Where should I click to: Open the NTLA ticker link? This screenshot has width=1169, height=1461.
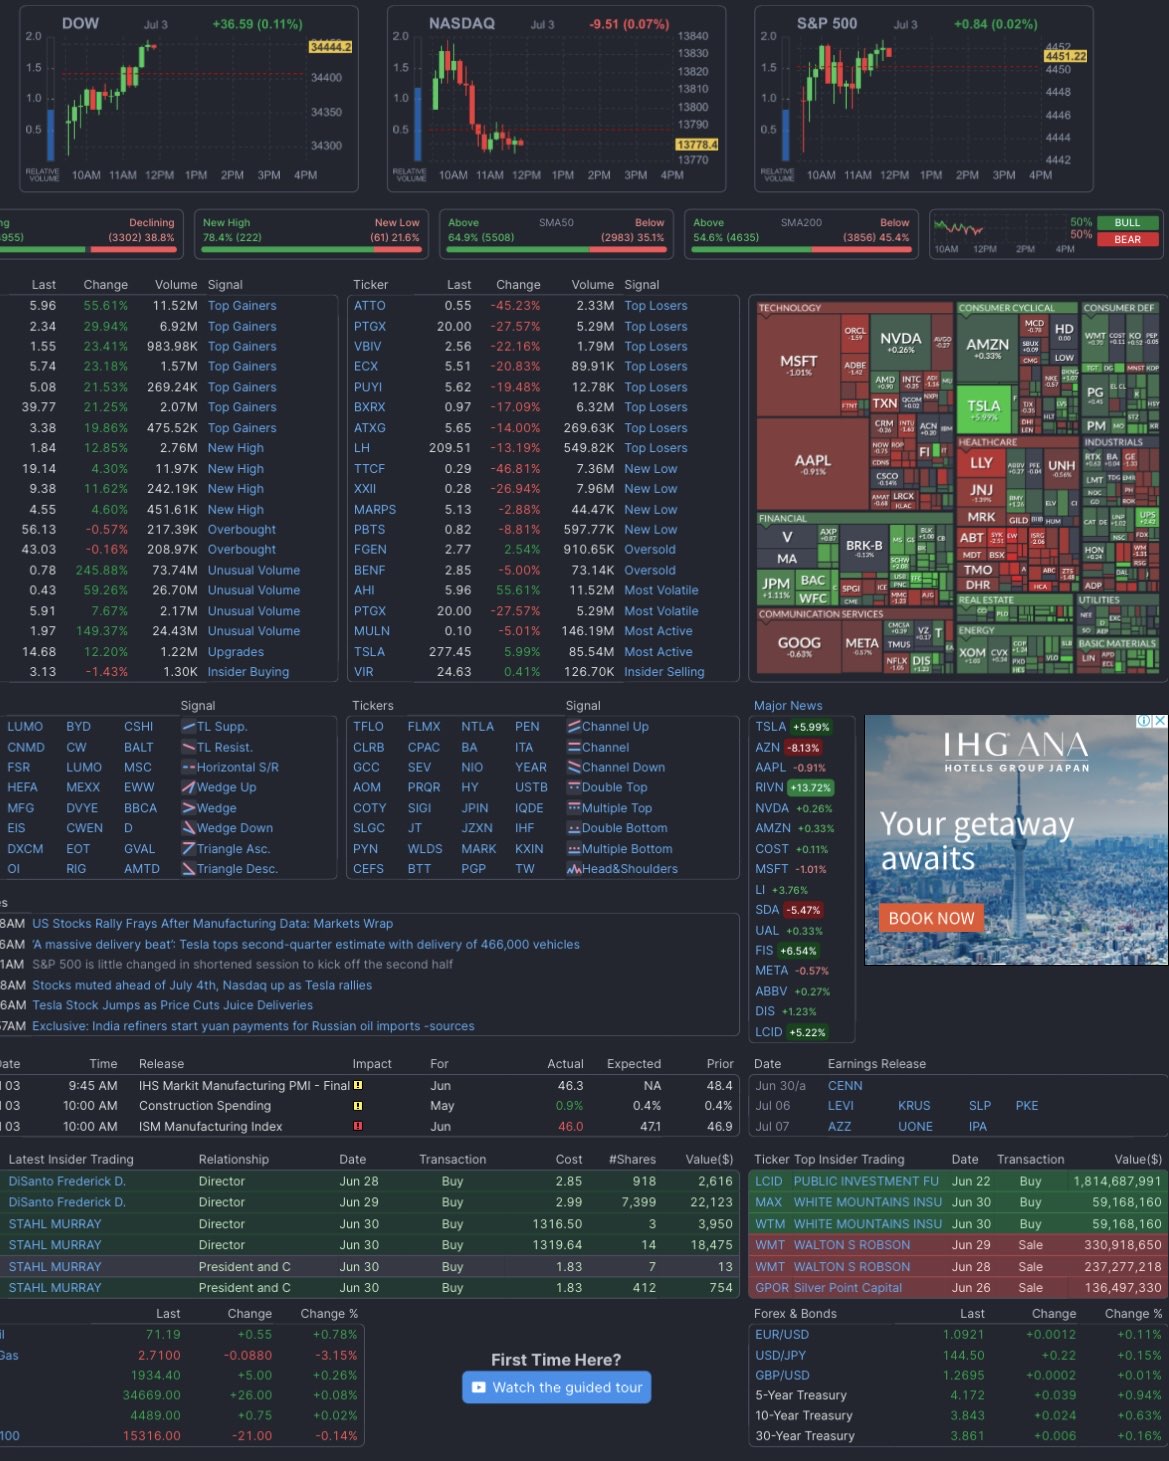pyautogui.click(x=477, y=727)
